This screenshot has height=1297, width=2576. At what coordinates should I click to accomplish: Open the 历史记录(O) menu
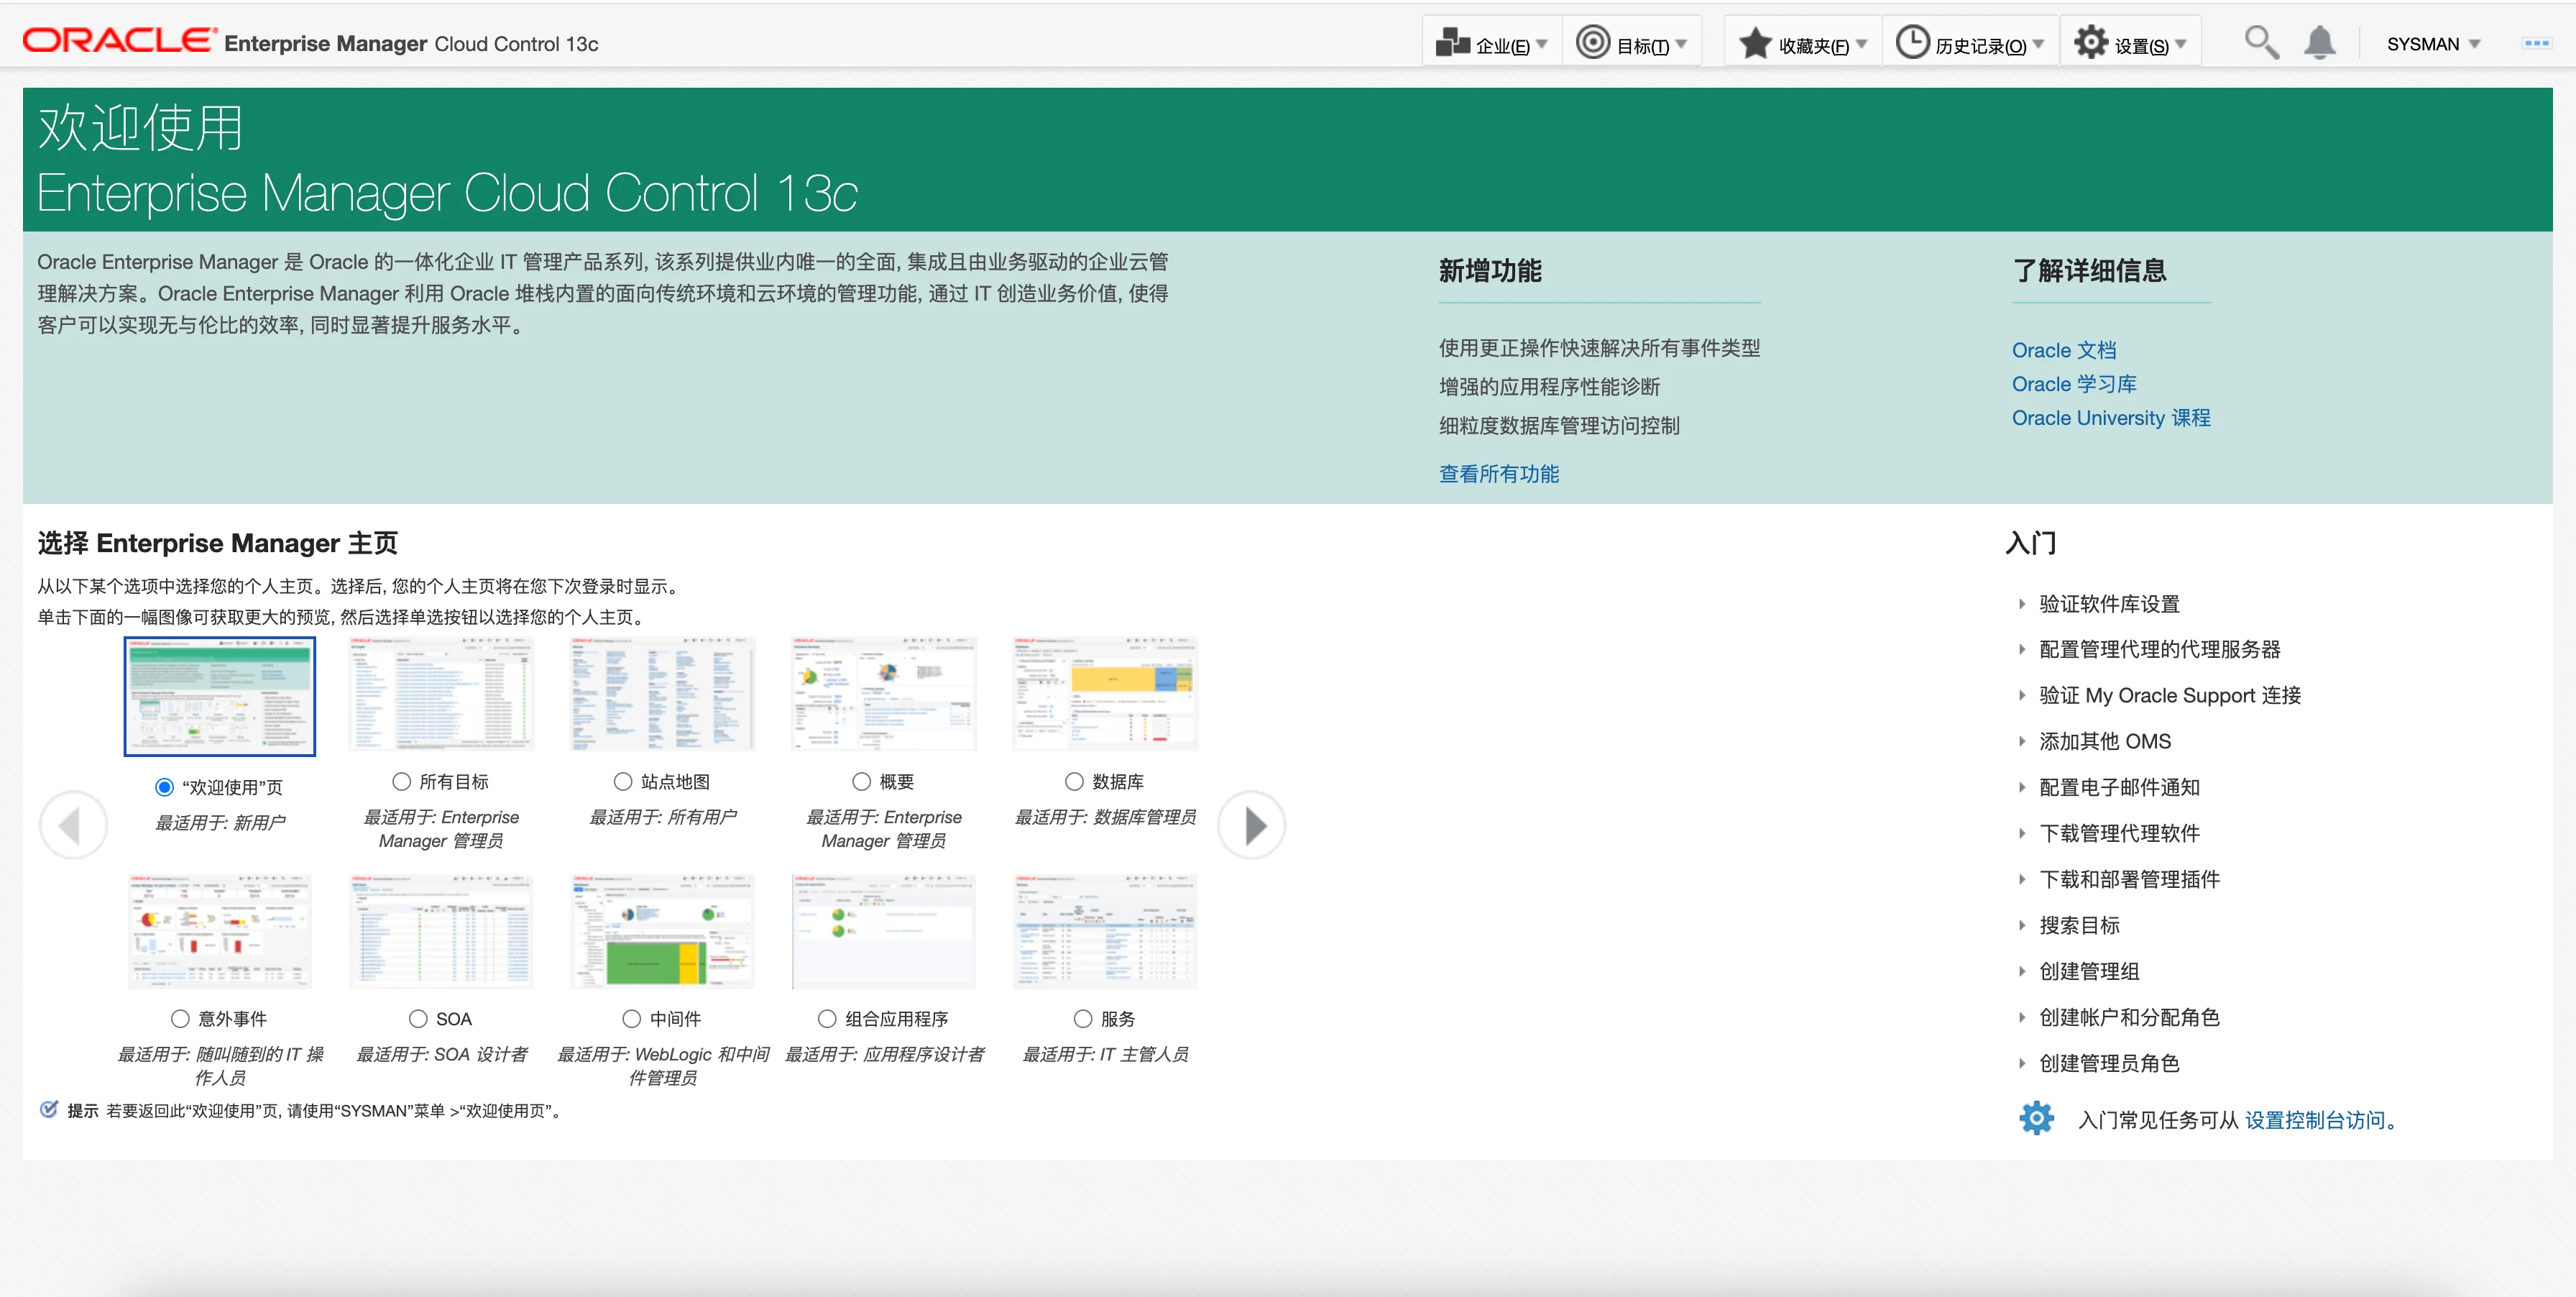point(1980,46)
